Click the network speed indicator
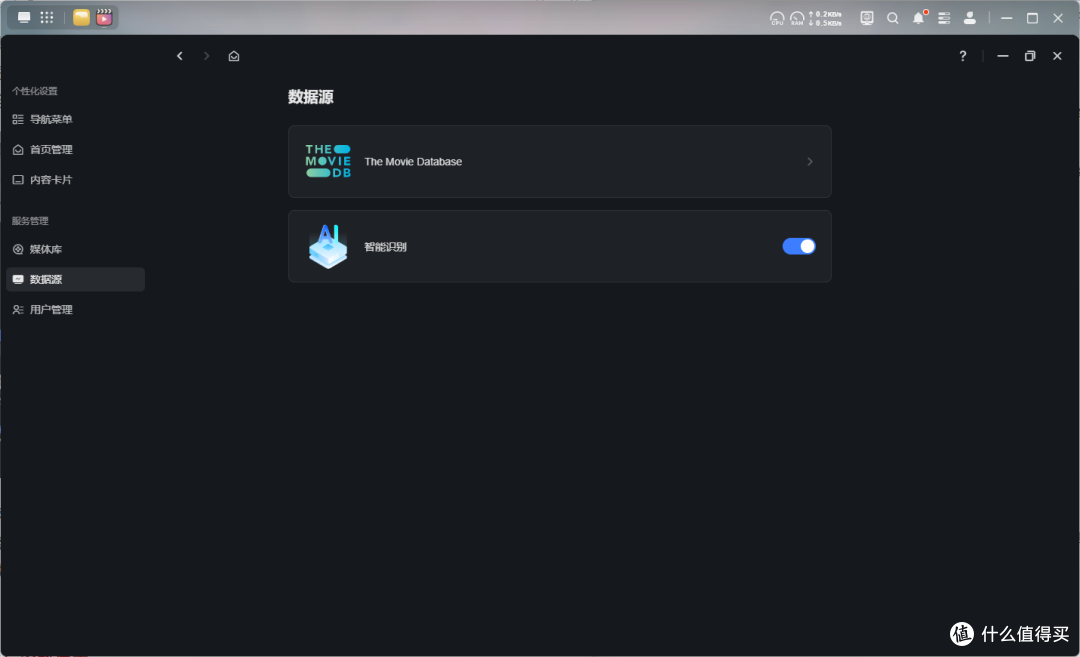This screenshot has height=657, width=1080. point(825,19)
